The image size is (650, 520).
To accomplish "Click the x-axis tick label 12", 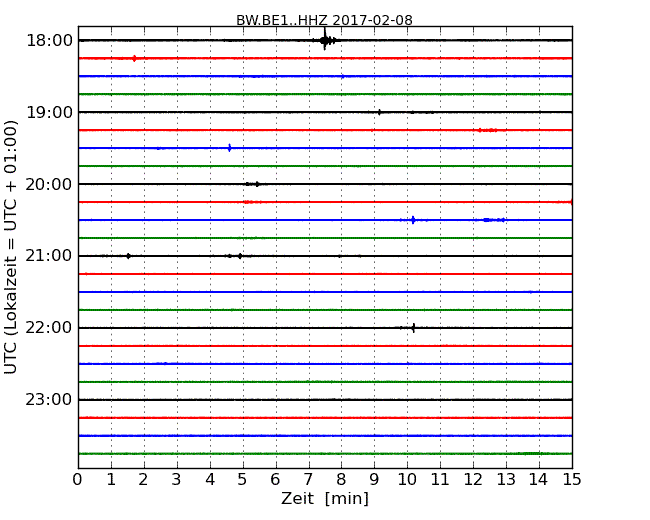I will (x=473, y=480).
